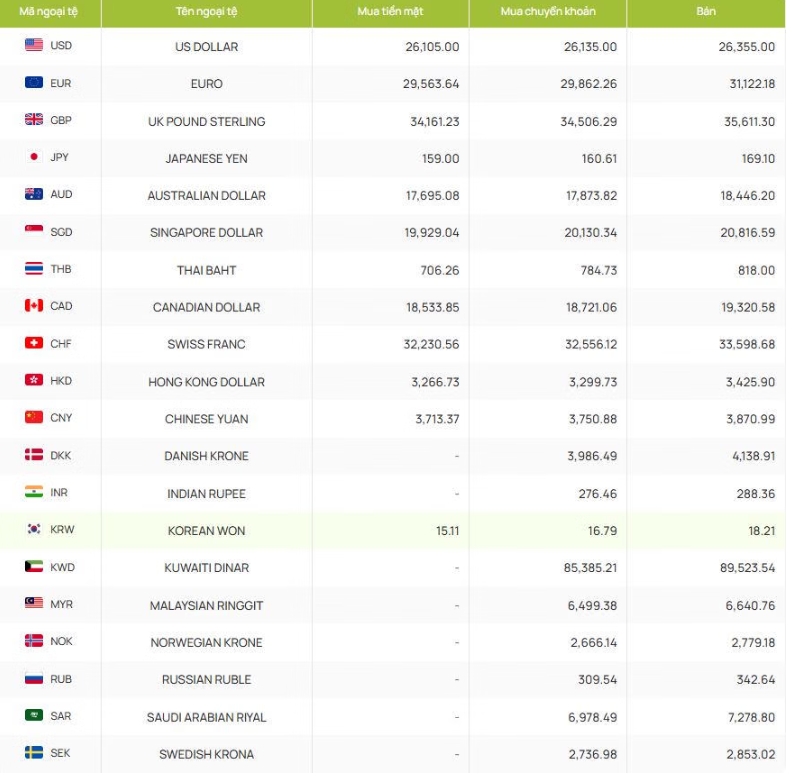Select the "Mua chuyển khoản" column header
The height and width of the screenshot is (782, 793).
point(547,11)
